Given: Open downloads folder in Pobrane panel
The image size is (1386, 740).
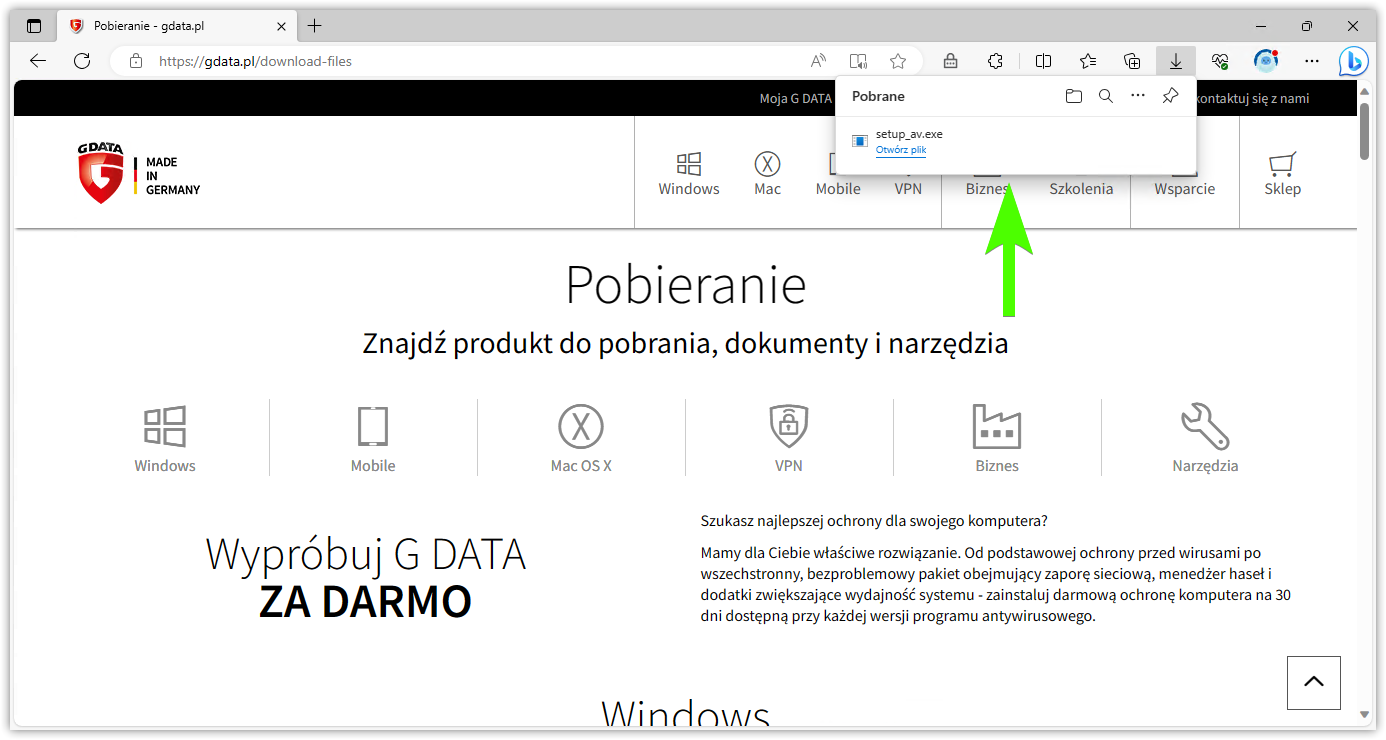Looking at the screenshot, I should pos(1074,96).
